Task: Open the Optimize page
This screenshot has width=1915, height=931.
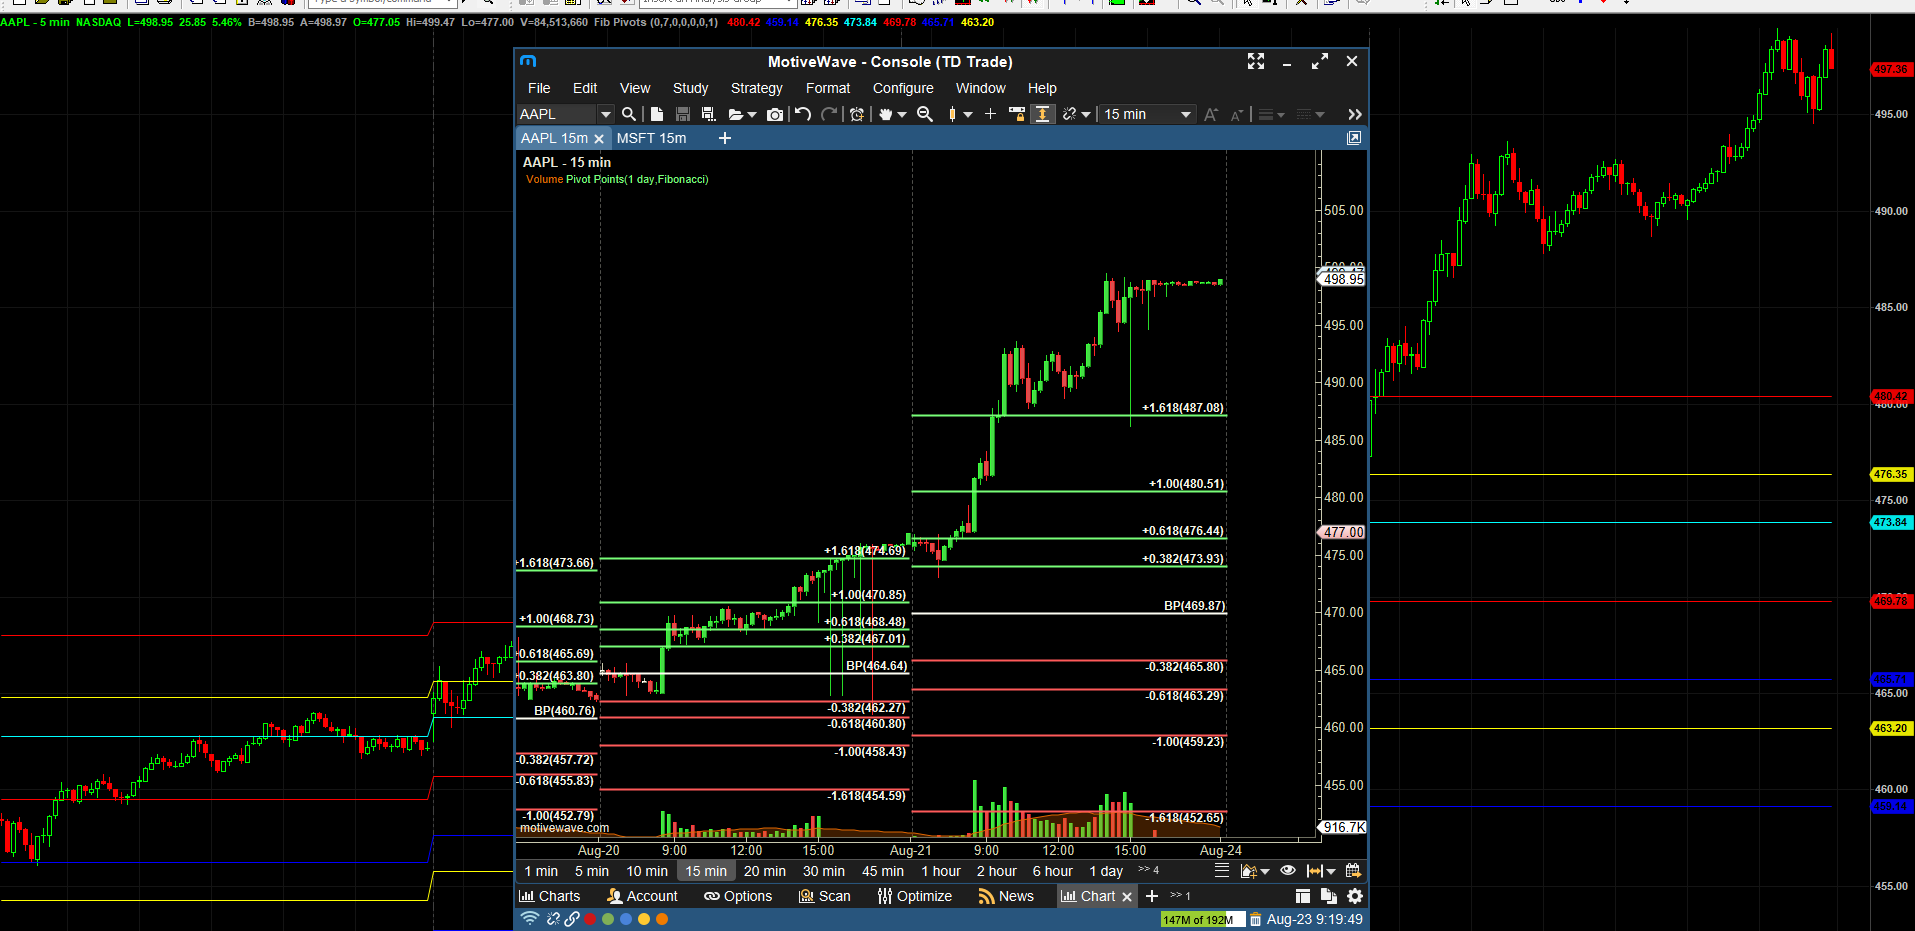Action: pyautogui.click(x=915, y=896)
